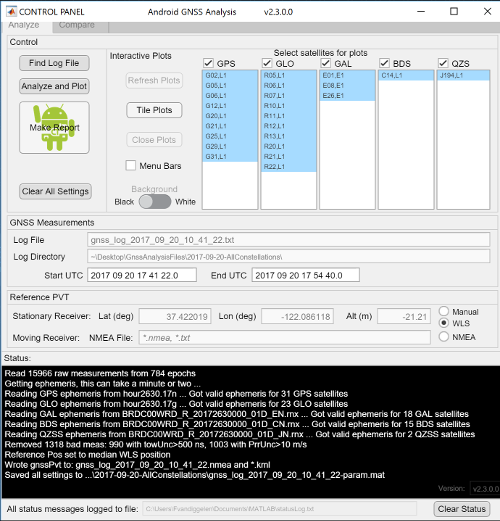Click the Make Report Android icon button

tap(54, 128)
